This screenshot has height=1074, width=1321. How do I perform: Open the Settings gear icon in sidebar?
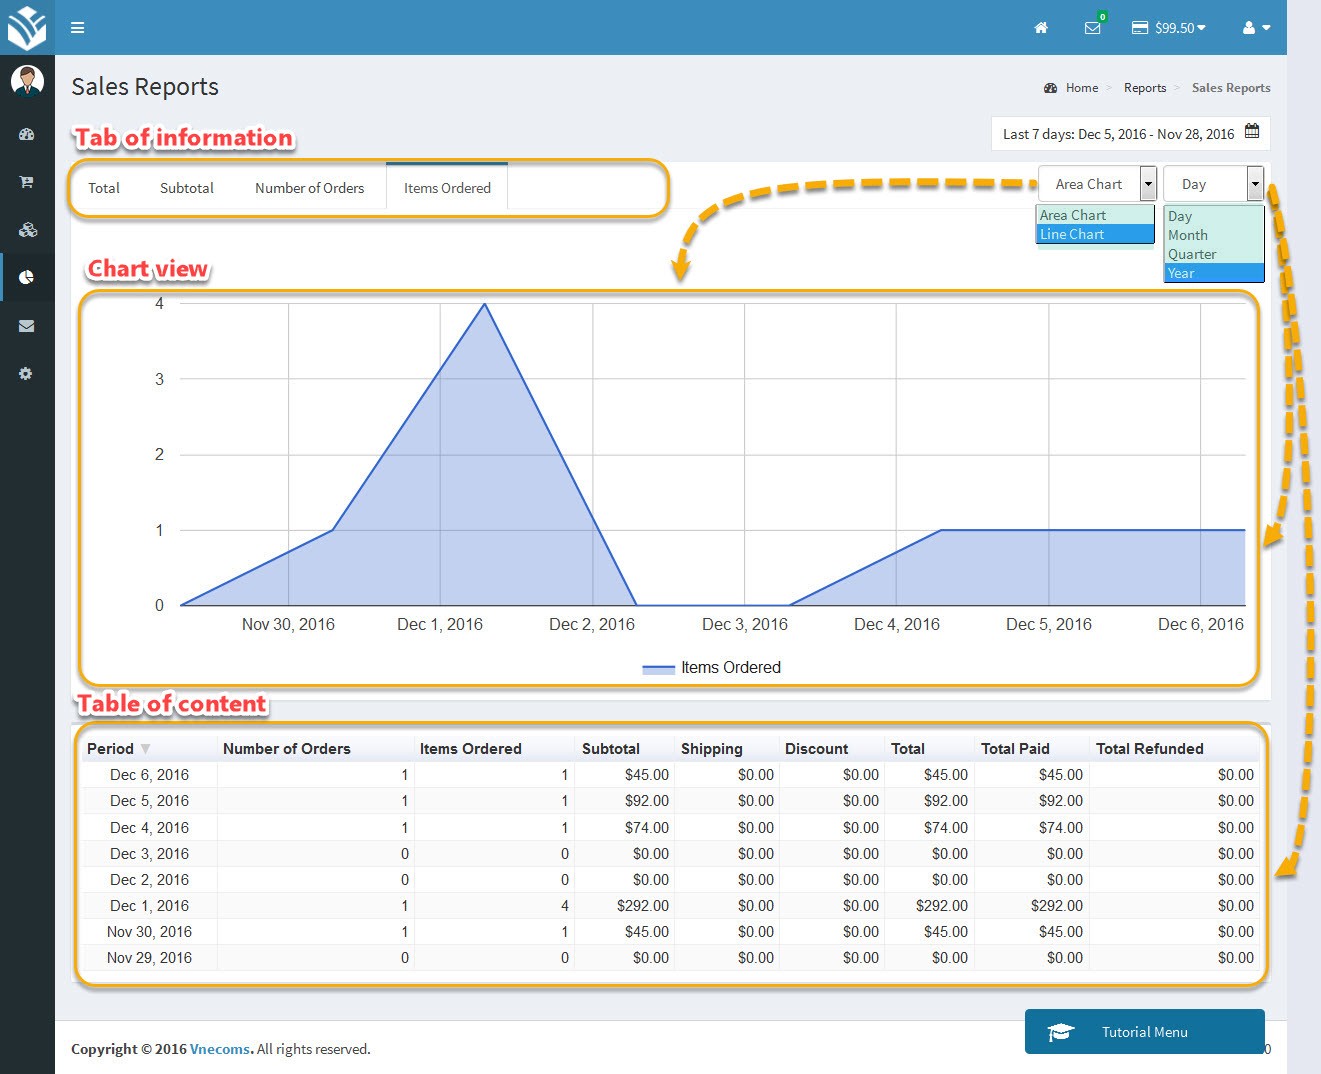coord(27,373)
